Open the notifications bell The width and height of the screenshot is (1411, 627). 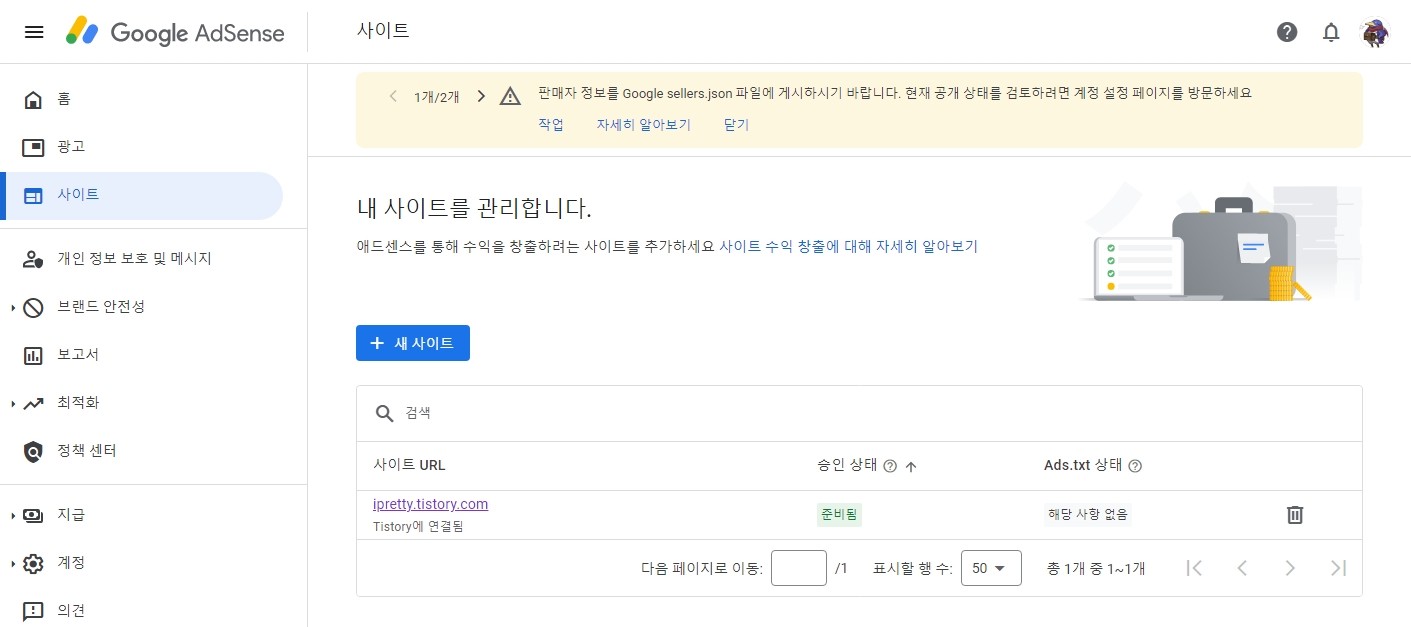tap(1331, 32)
